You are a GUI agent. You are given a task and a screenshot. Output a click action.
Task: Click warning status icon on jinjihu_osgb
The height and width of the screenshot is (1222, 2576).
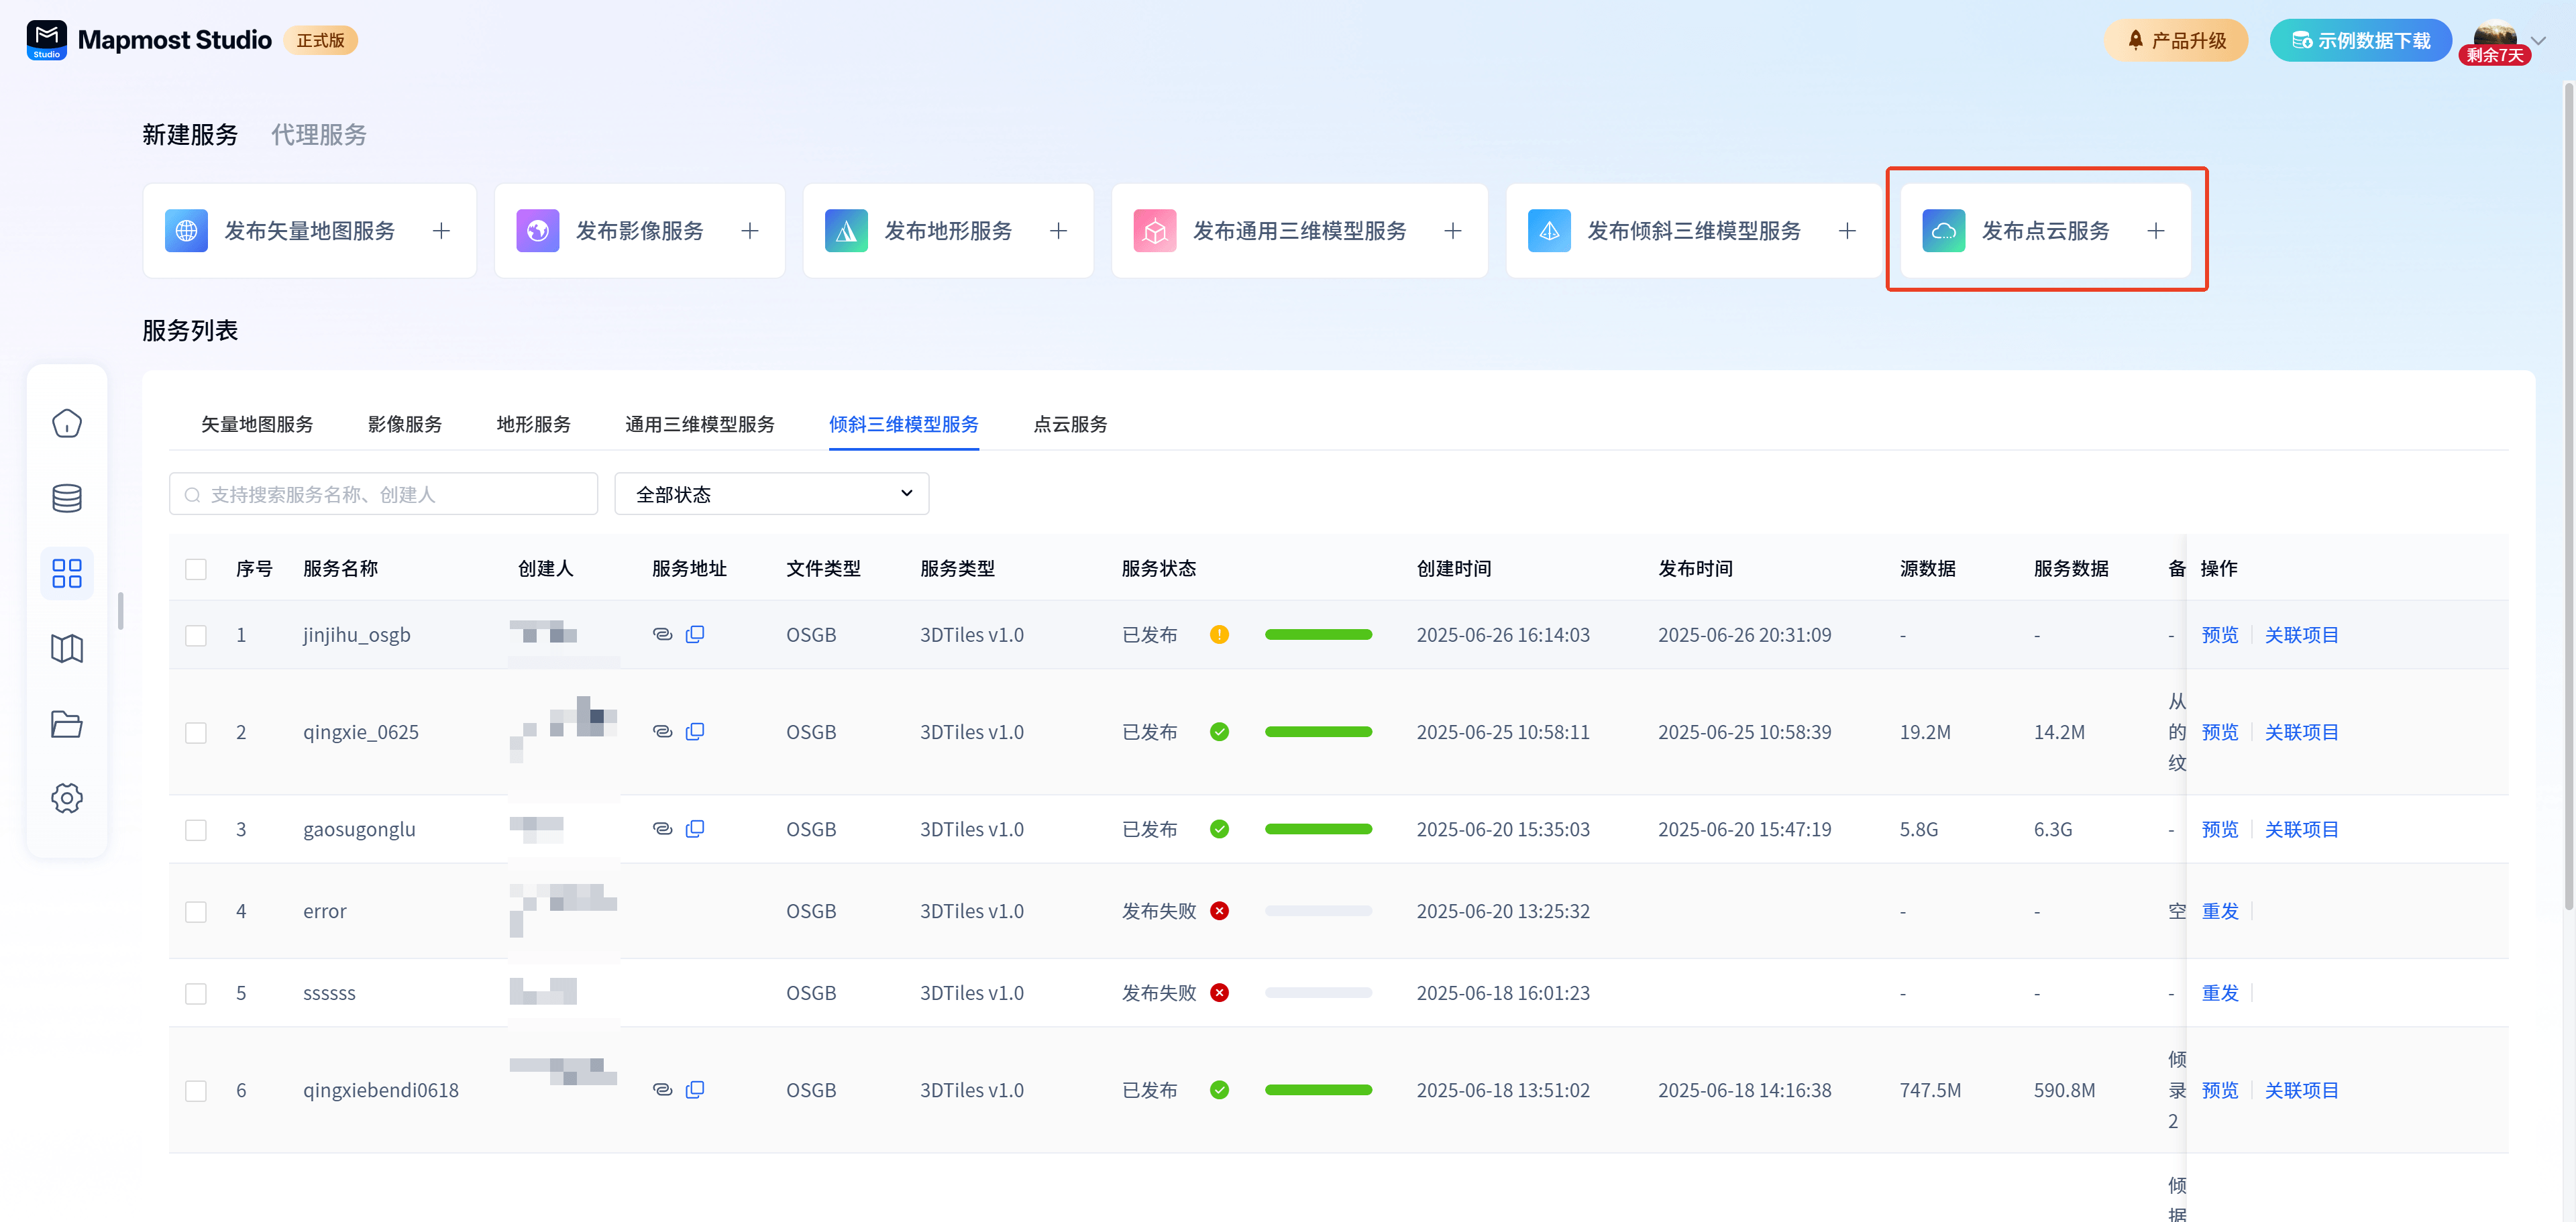click(1219, 634)
